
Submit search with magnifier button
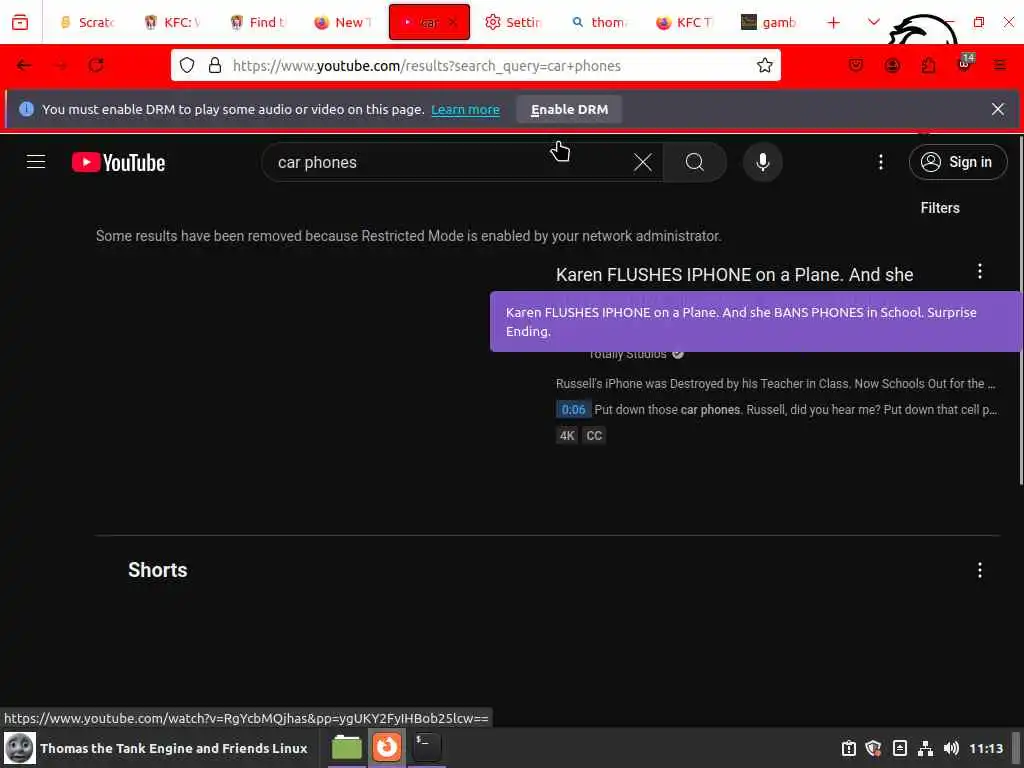(x=695, y=162)
